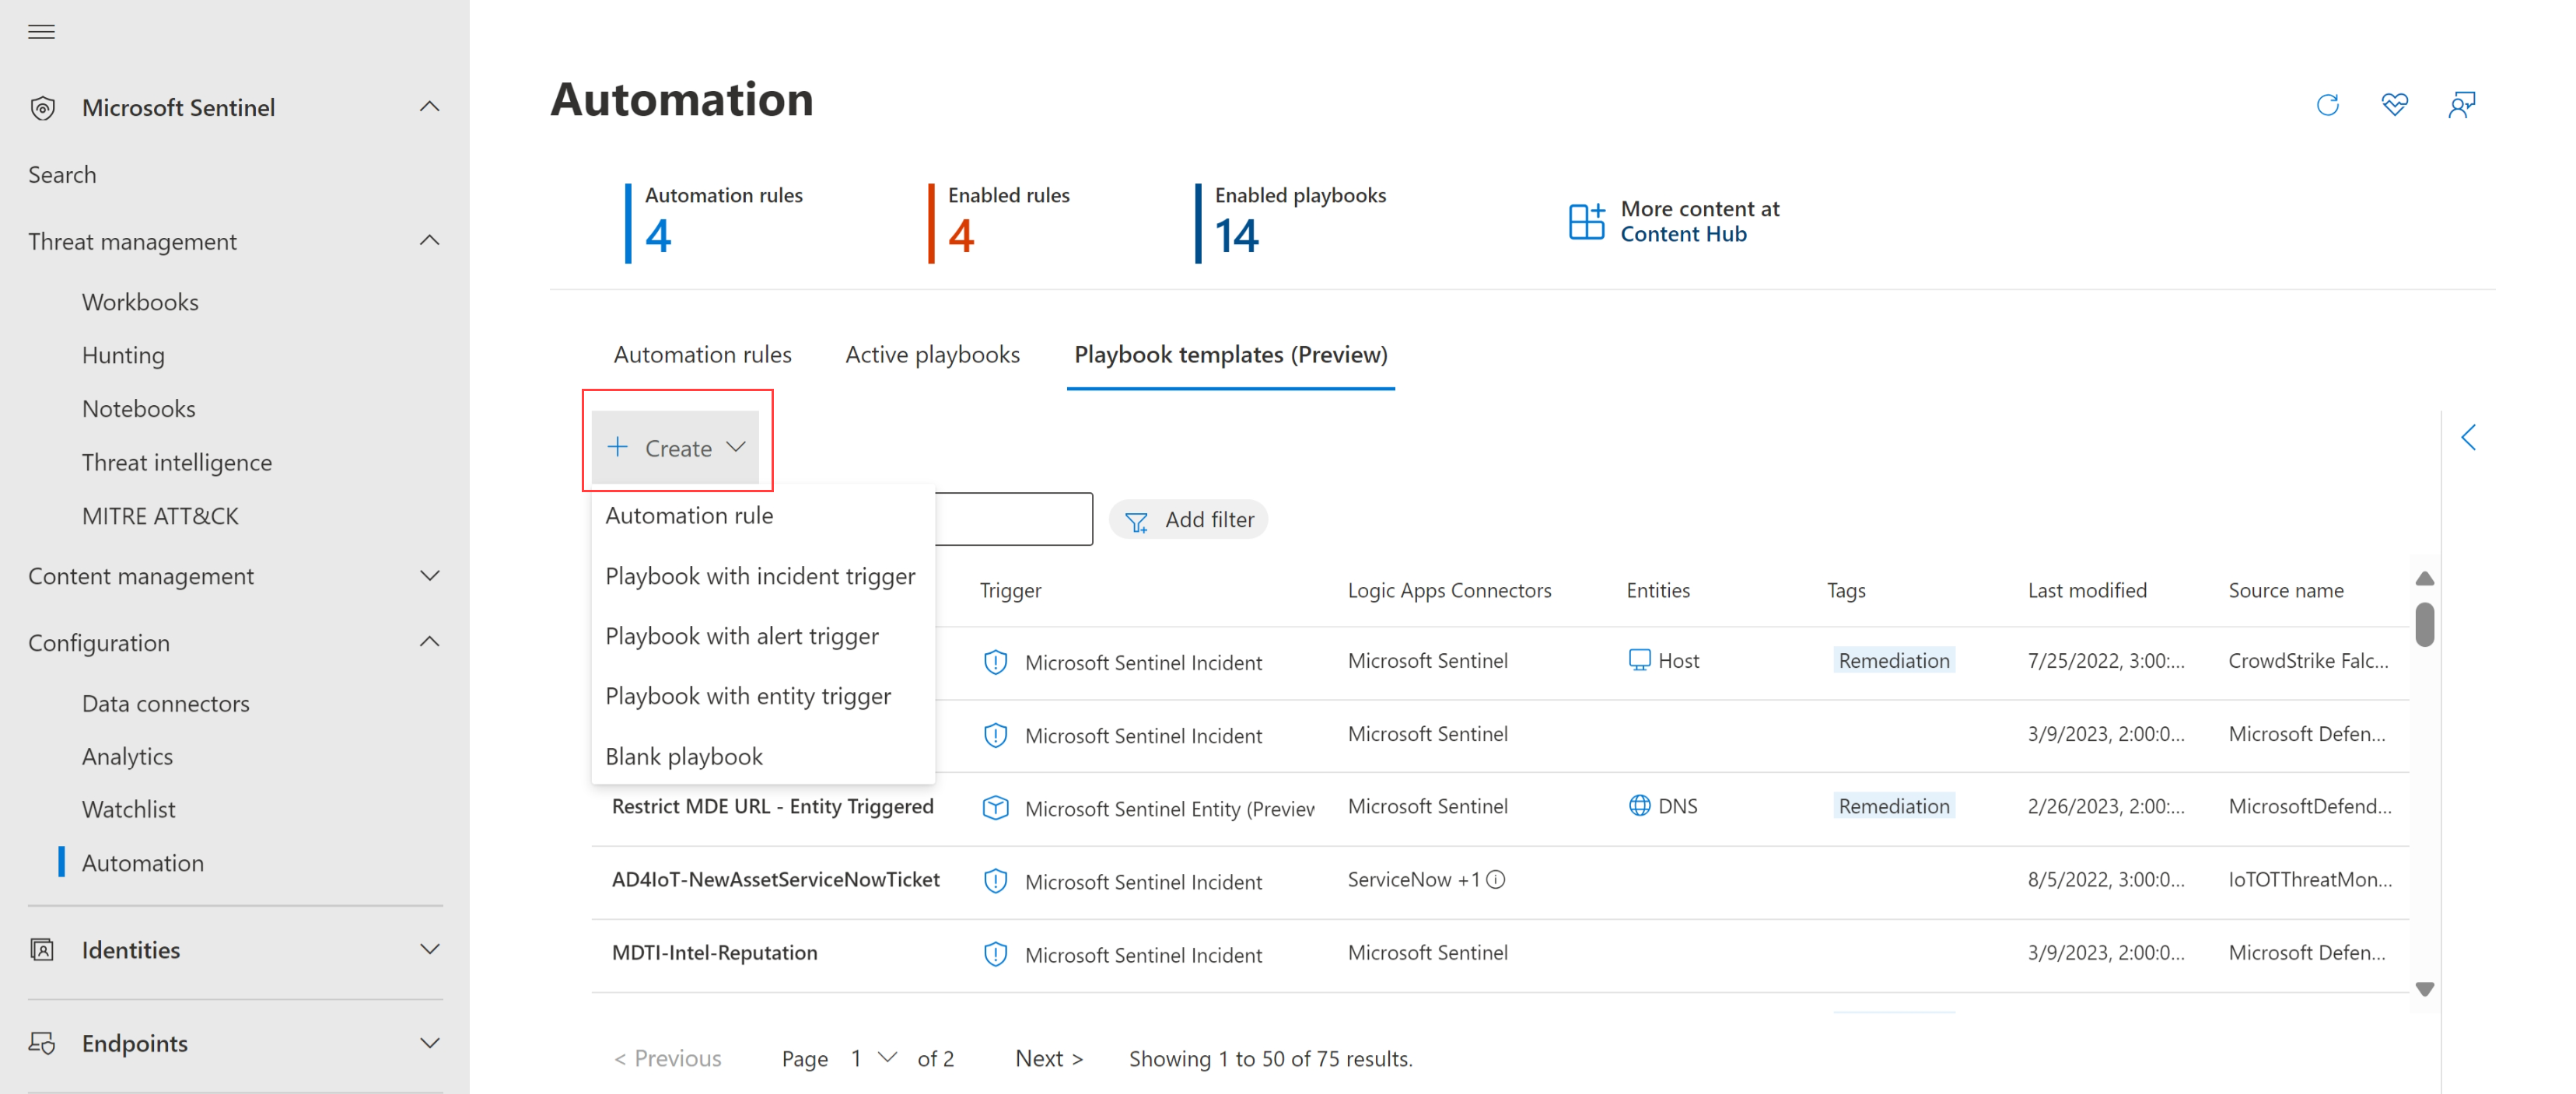Image resolution: width=2576 pixels, height=1094 pixels.
Task: Switch to the Active playbooks tab
Action: (x=932, y=354)
